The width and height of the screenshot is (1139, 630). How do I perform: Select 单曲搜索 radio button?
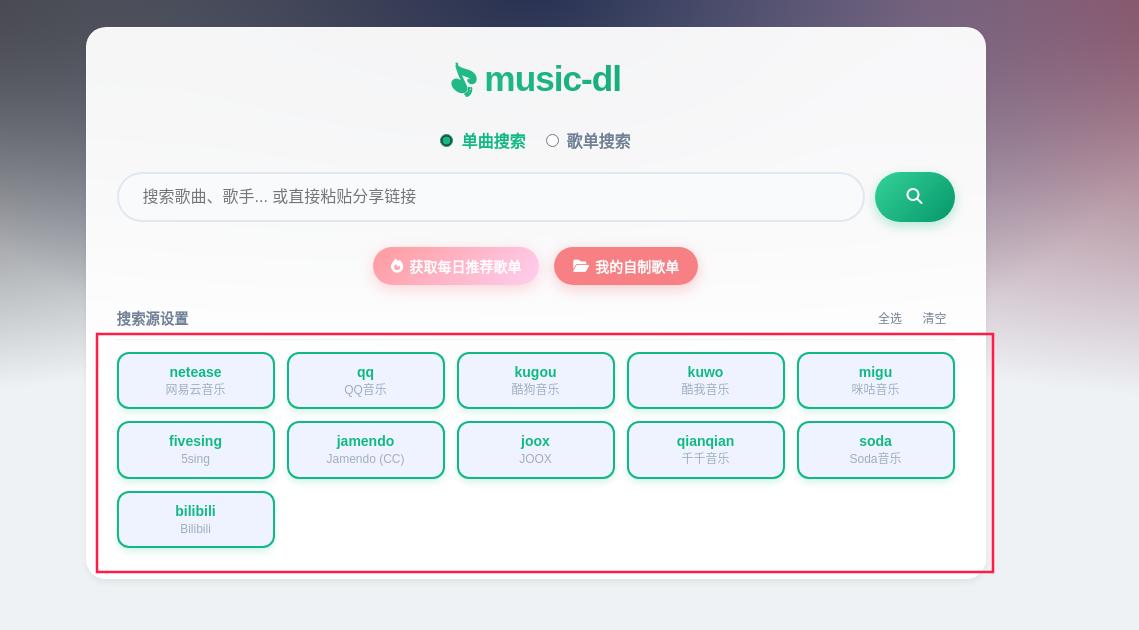click(x=447, y=141)
